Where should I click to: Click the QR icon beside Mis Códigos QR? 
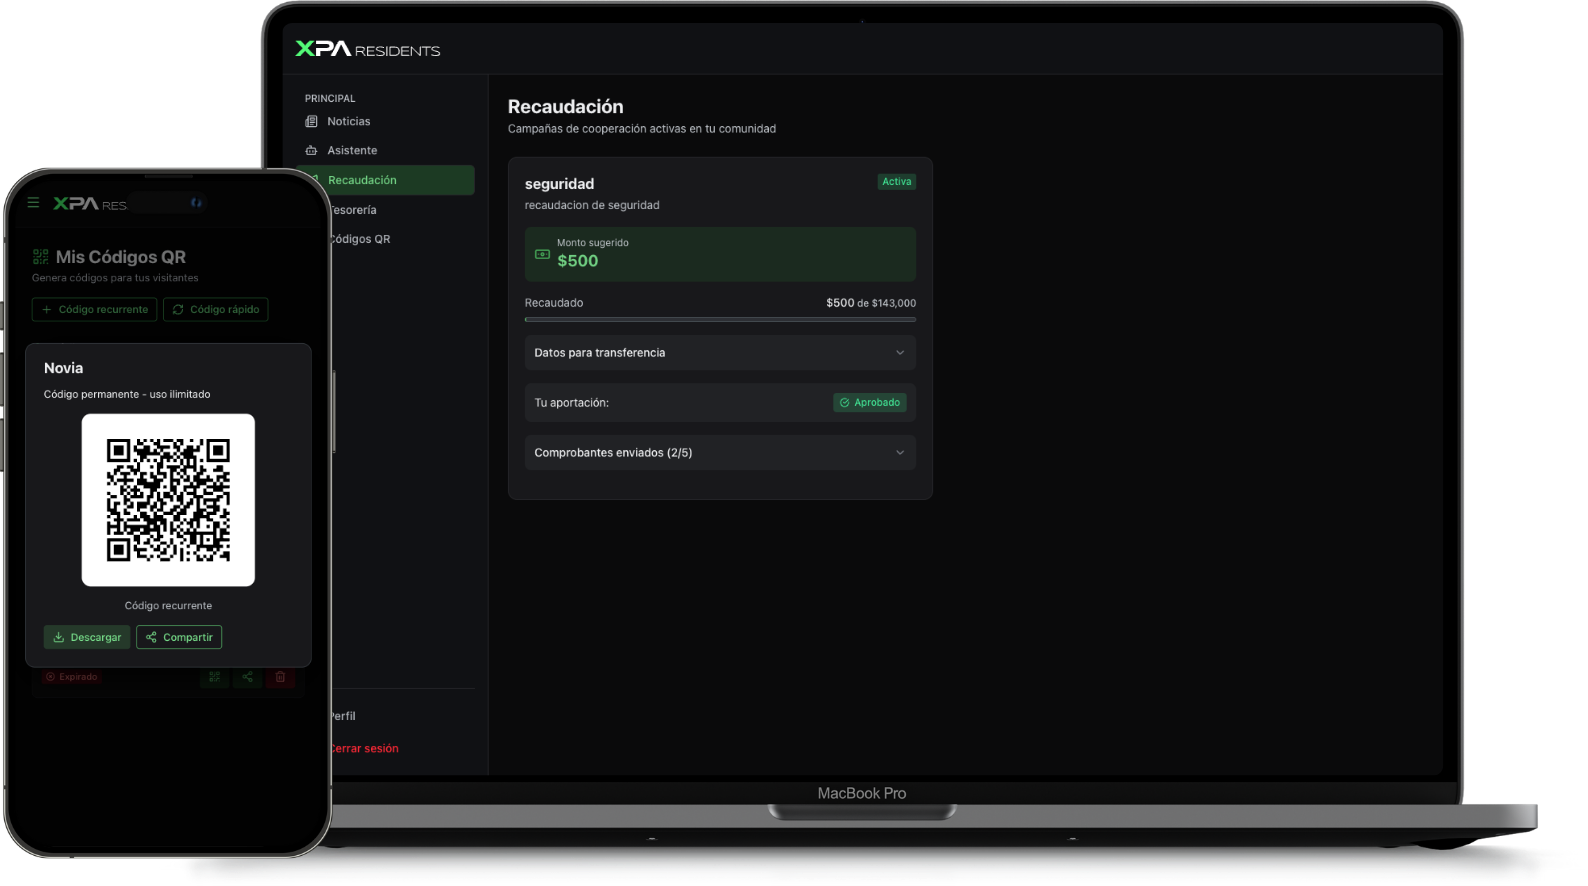click(x=40, y=257)
